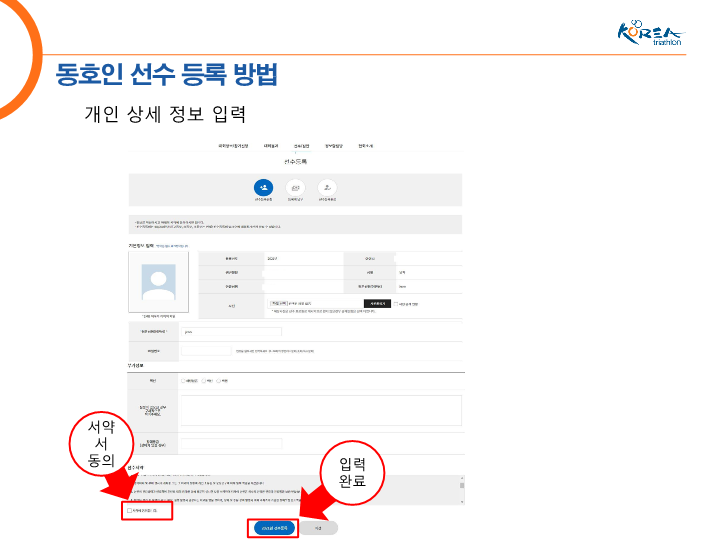The height and width of the screenshot is (540, 720).
Task: Open the first tab of the form navigation
Action: click(x=233, y=146)
